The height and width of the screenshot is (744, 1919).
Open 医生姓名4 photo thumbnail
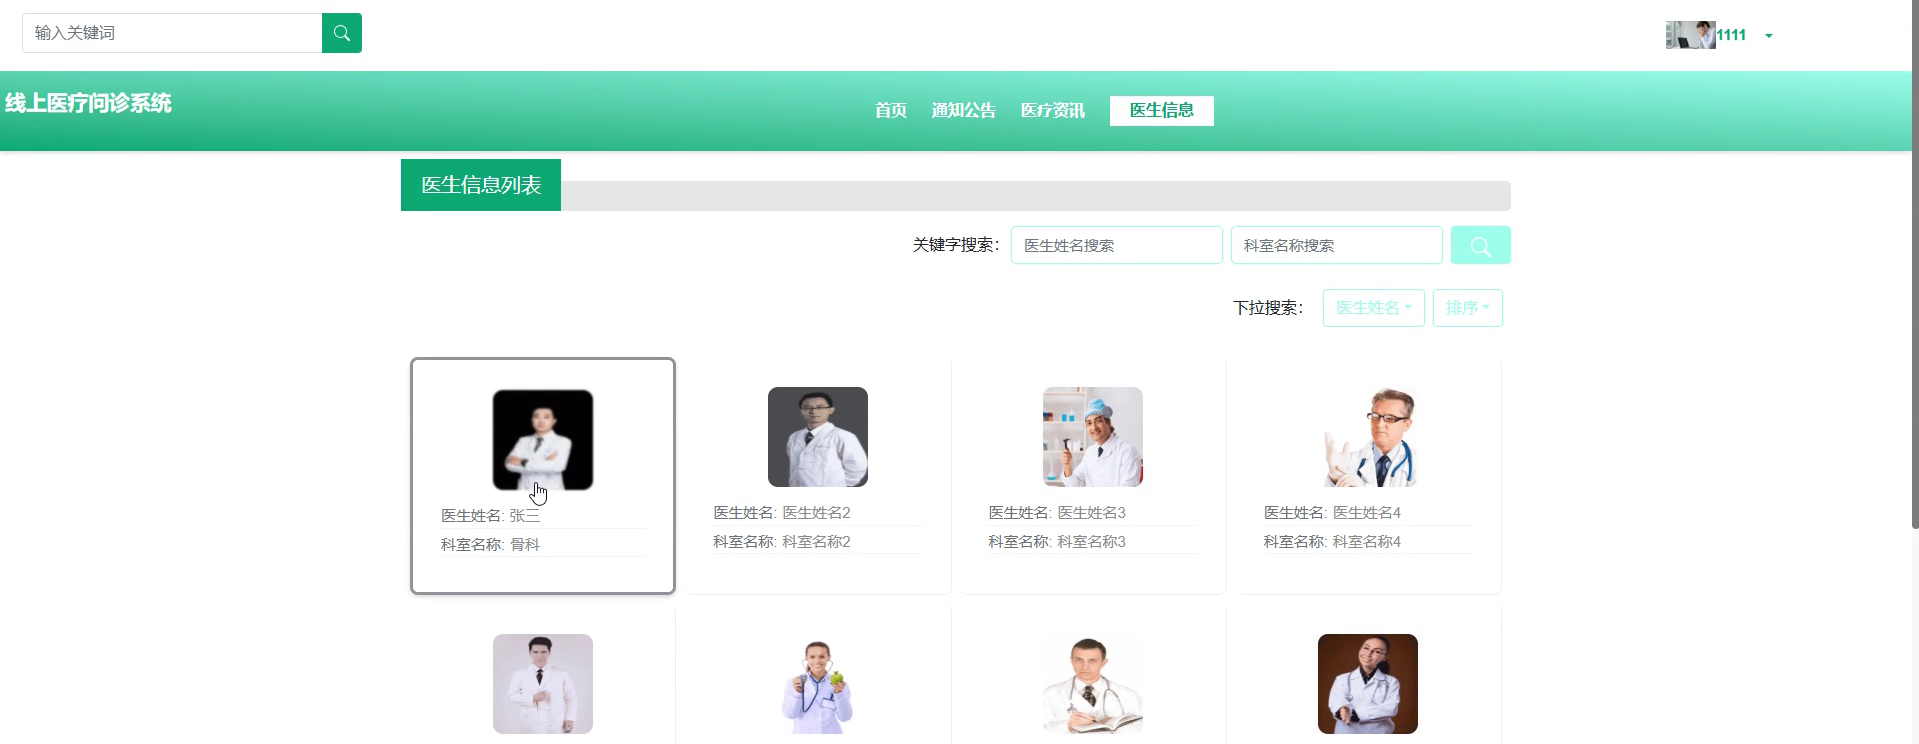pos(1368,437)
